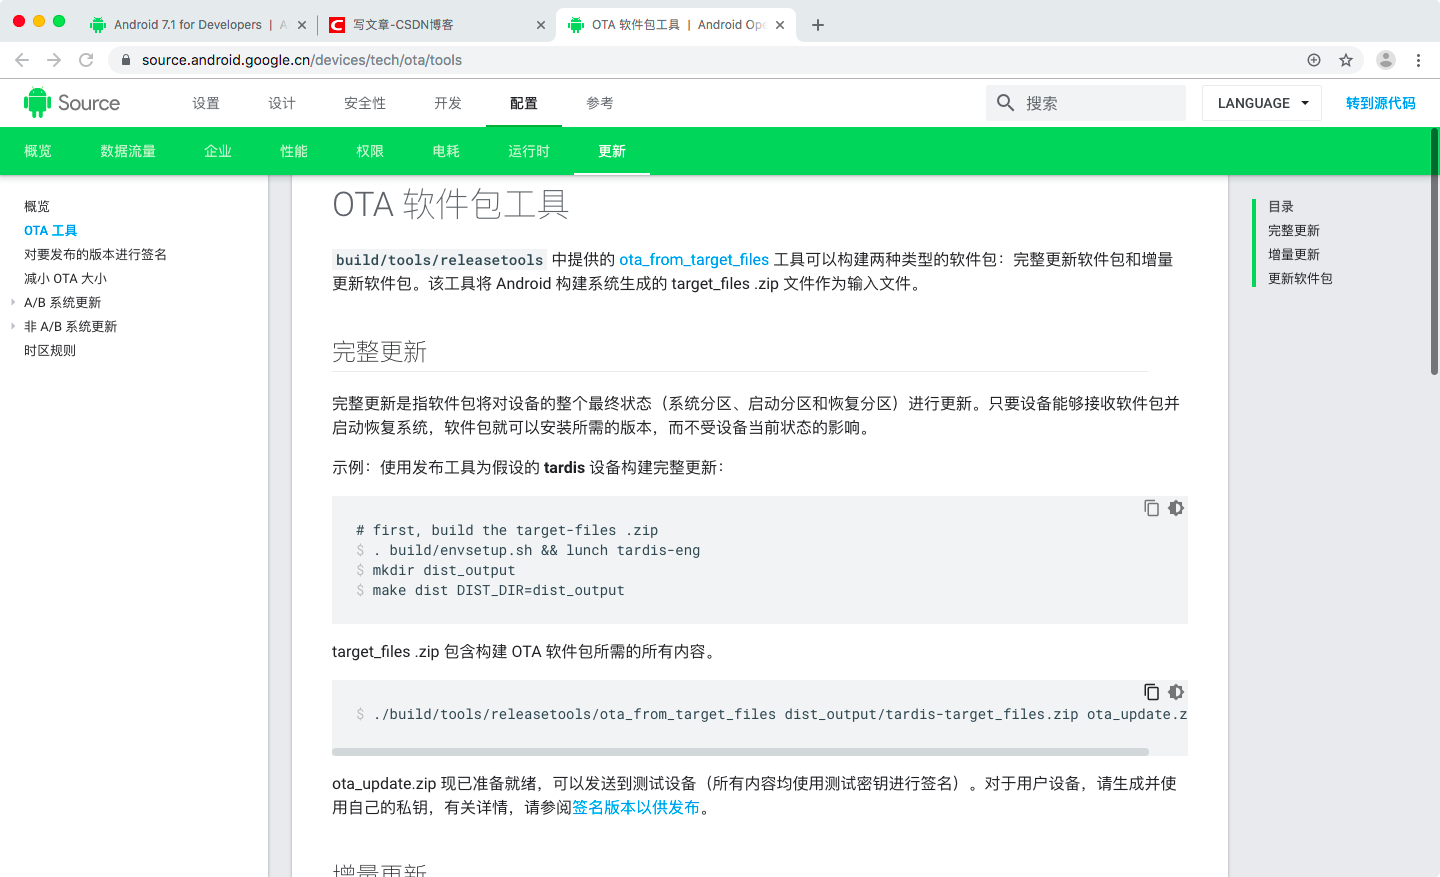This screenshot has height=877, width=1440.
Task: Copy the ota_from_target_files command snippet
Action: pyautogui.click(x=1151, y=692)
